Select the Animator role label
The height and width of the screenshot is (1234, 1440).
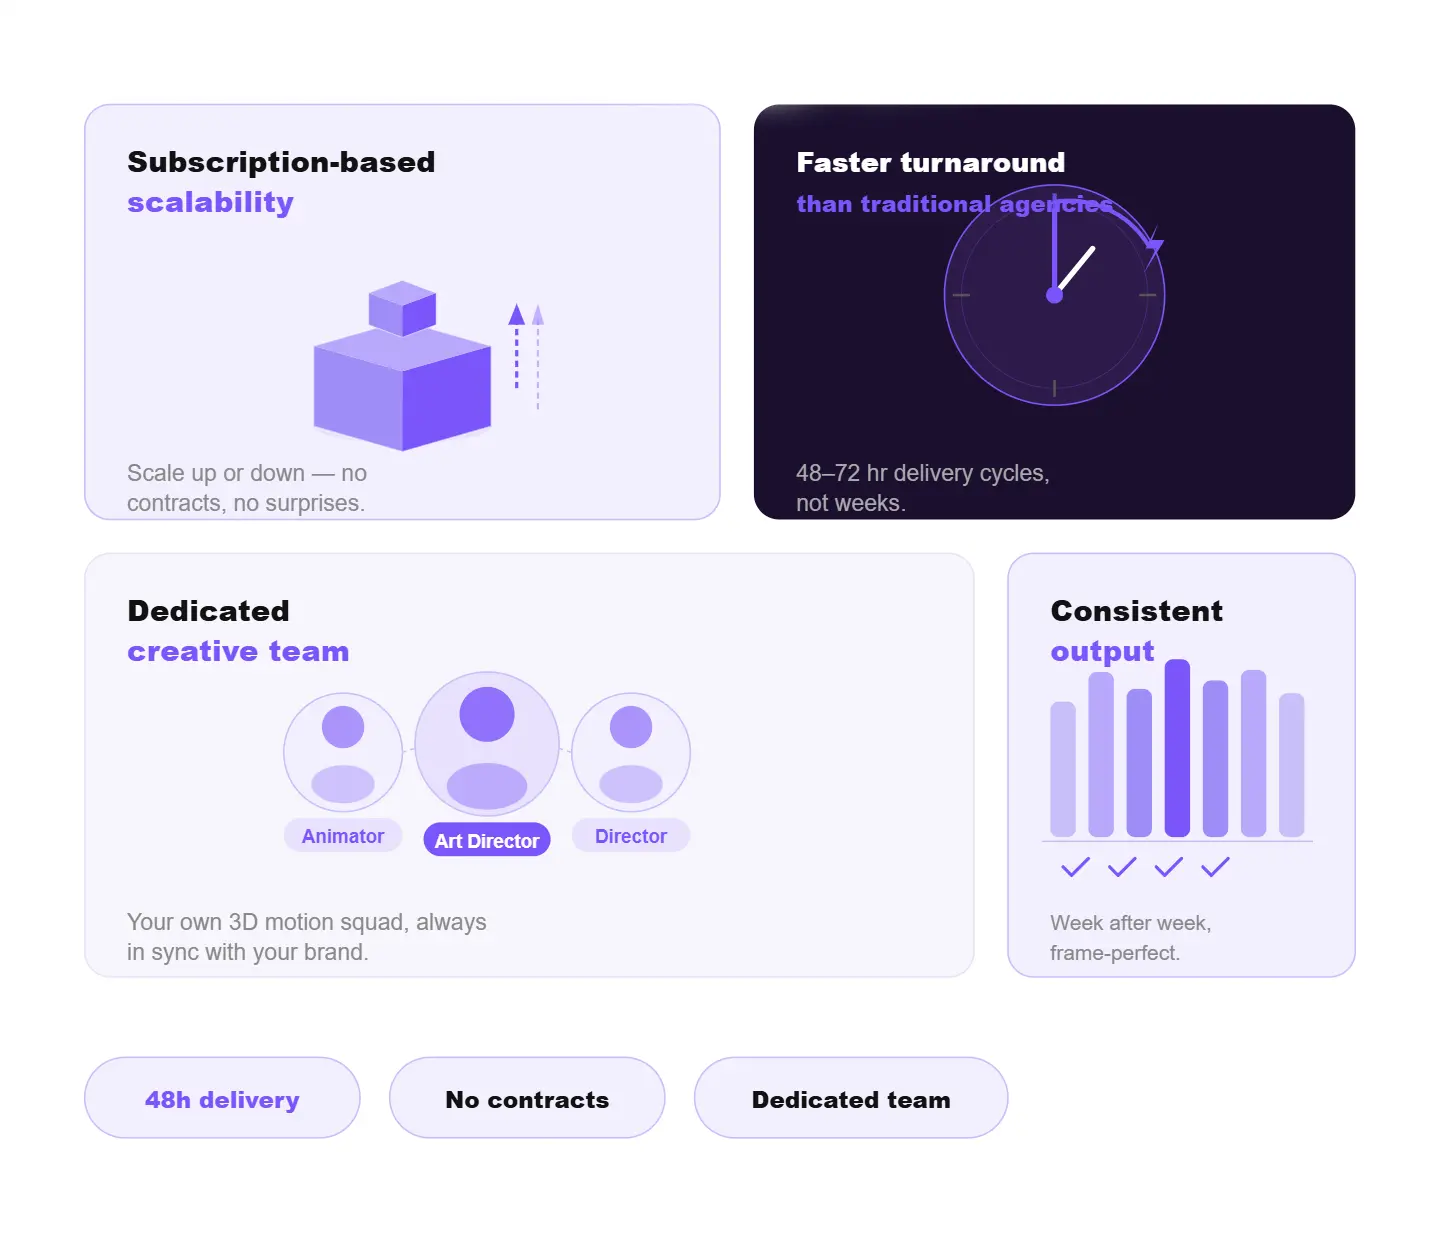(x=343, y=836)
